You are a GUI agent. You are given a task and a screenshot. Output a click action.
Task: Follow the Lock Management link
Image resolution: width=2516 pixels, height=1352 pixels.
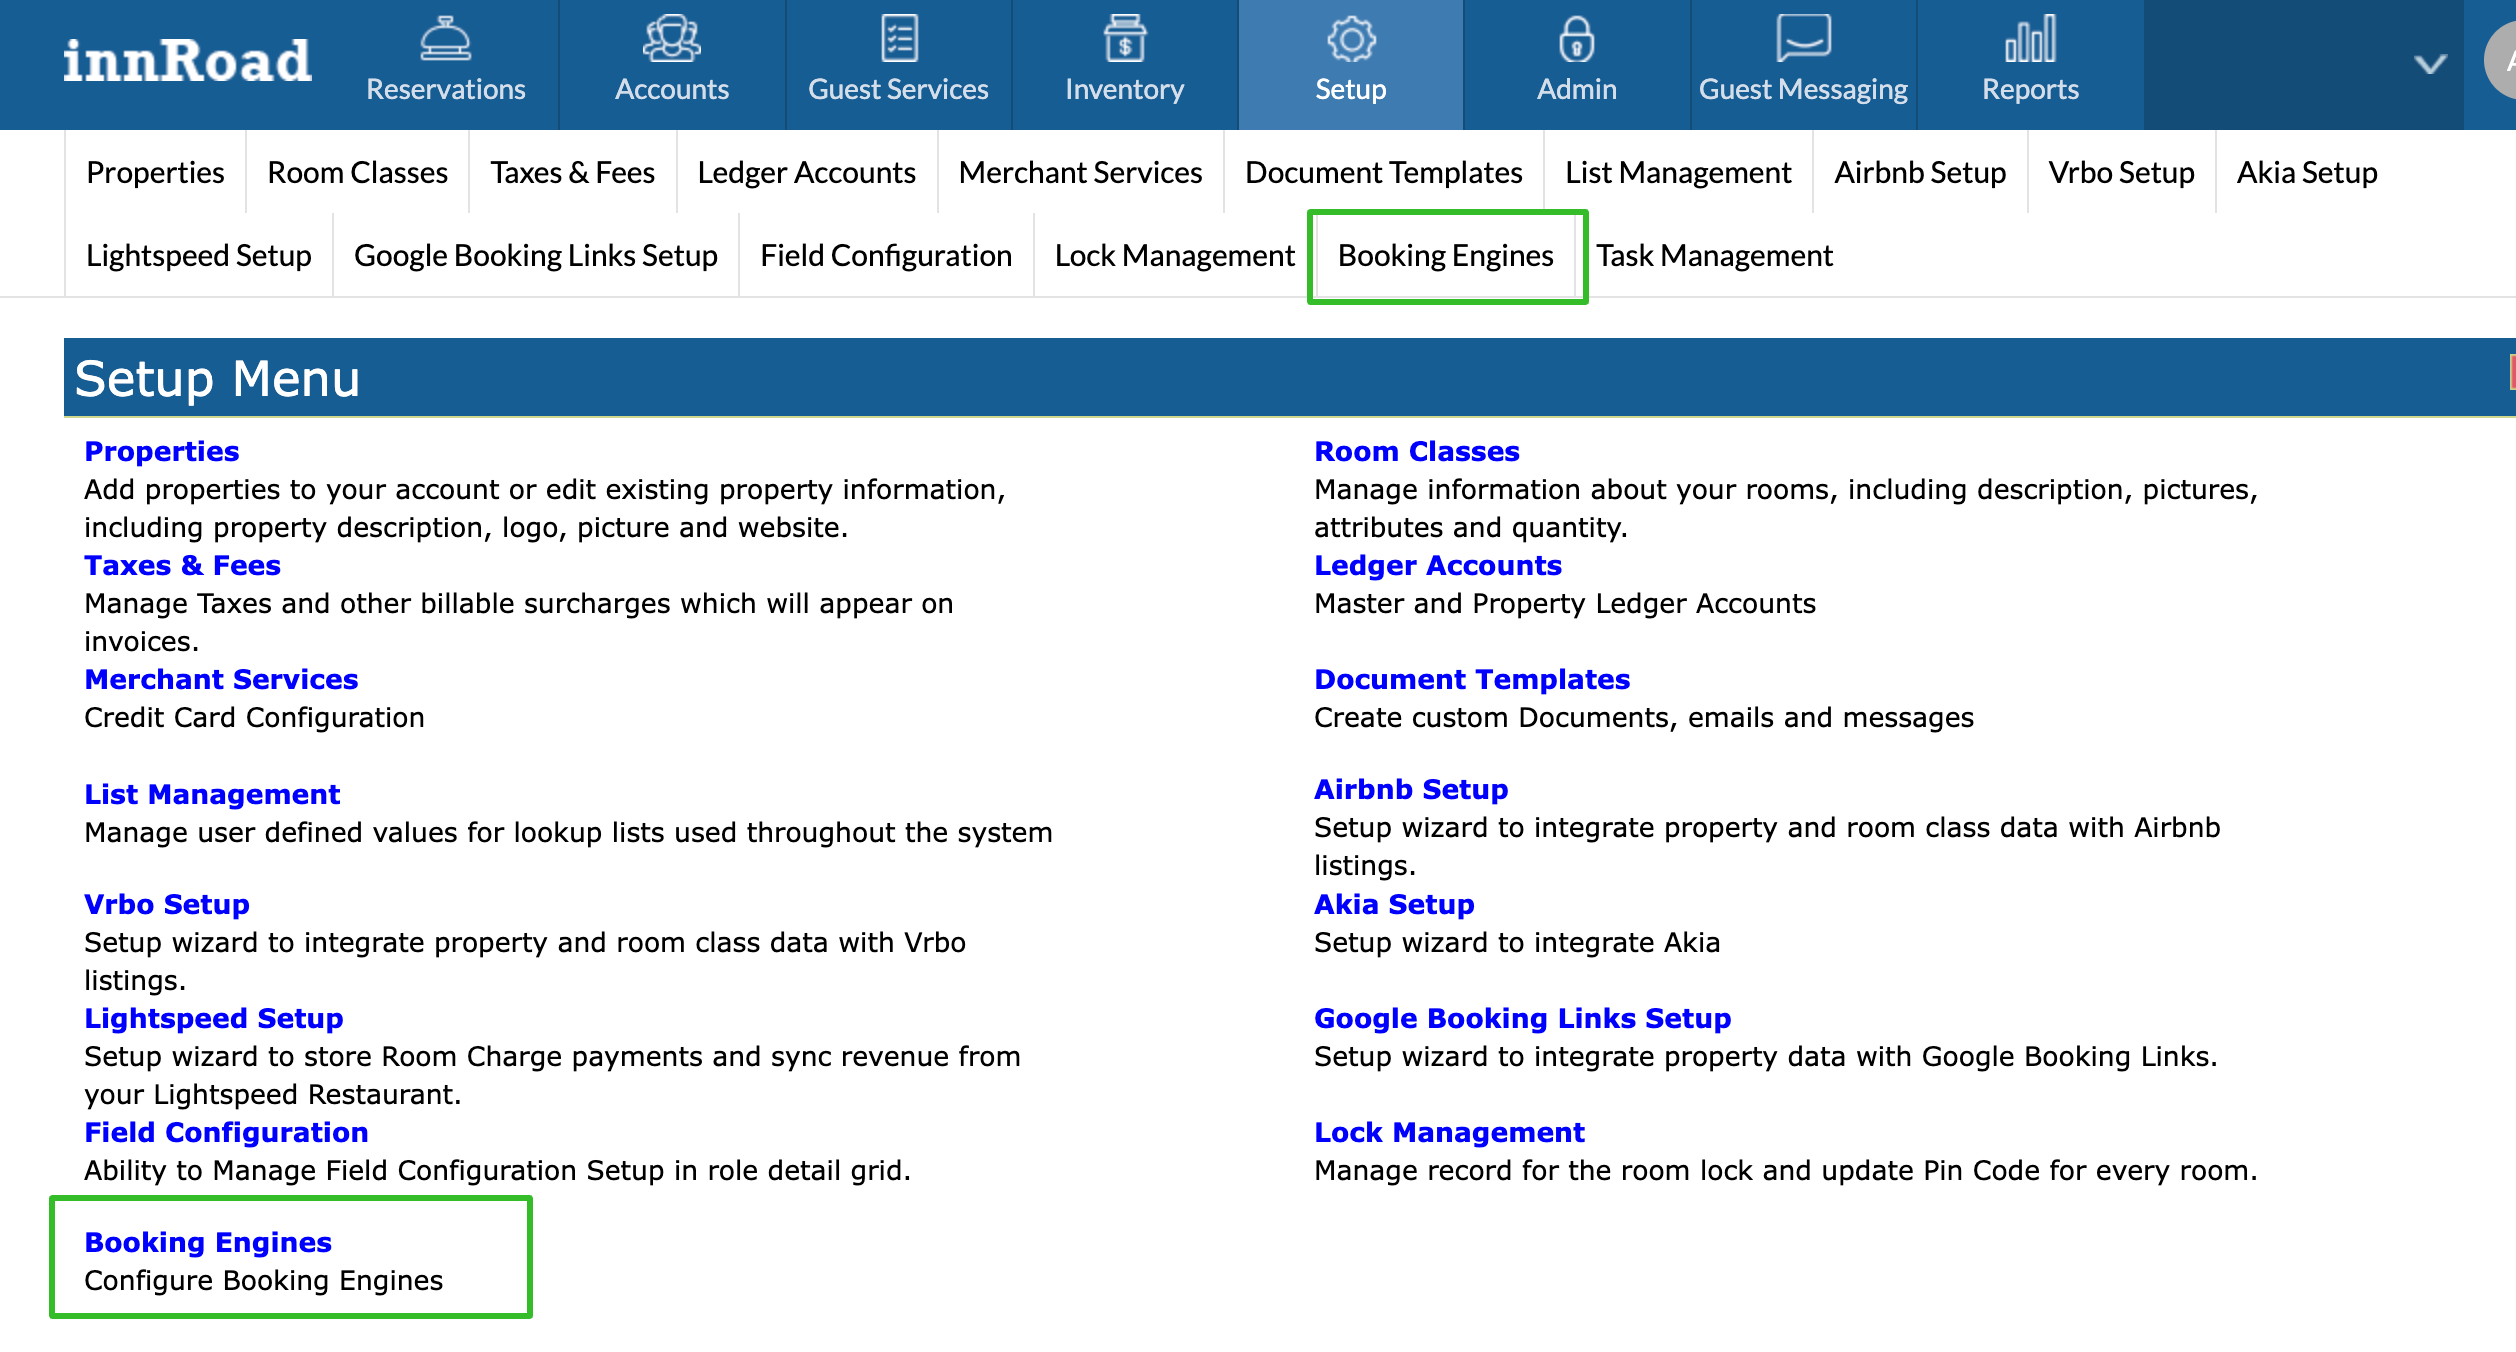tap(1448, 1132)
